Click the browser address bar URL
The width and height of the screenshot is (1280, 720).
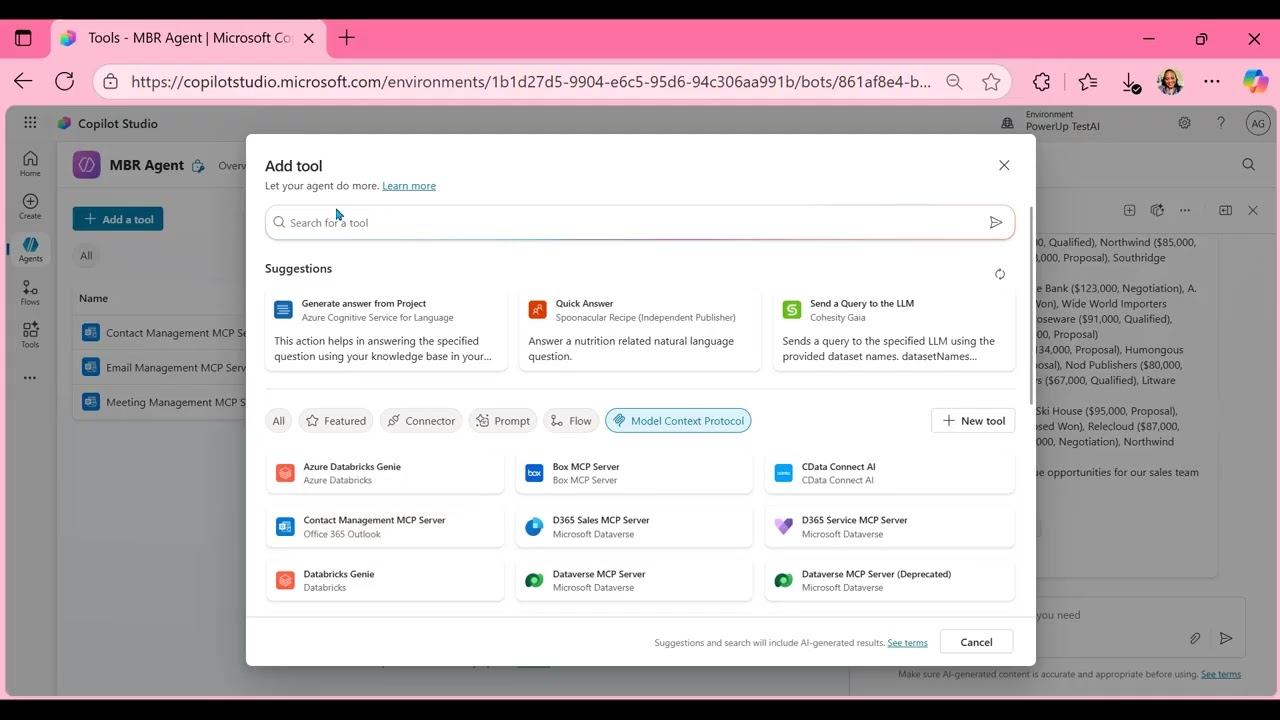click(531, 82)
